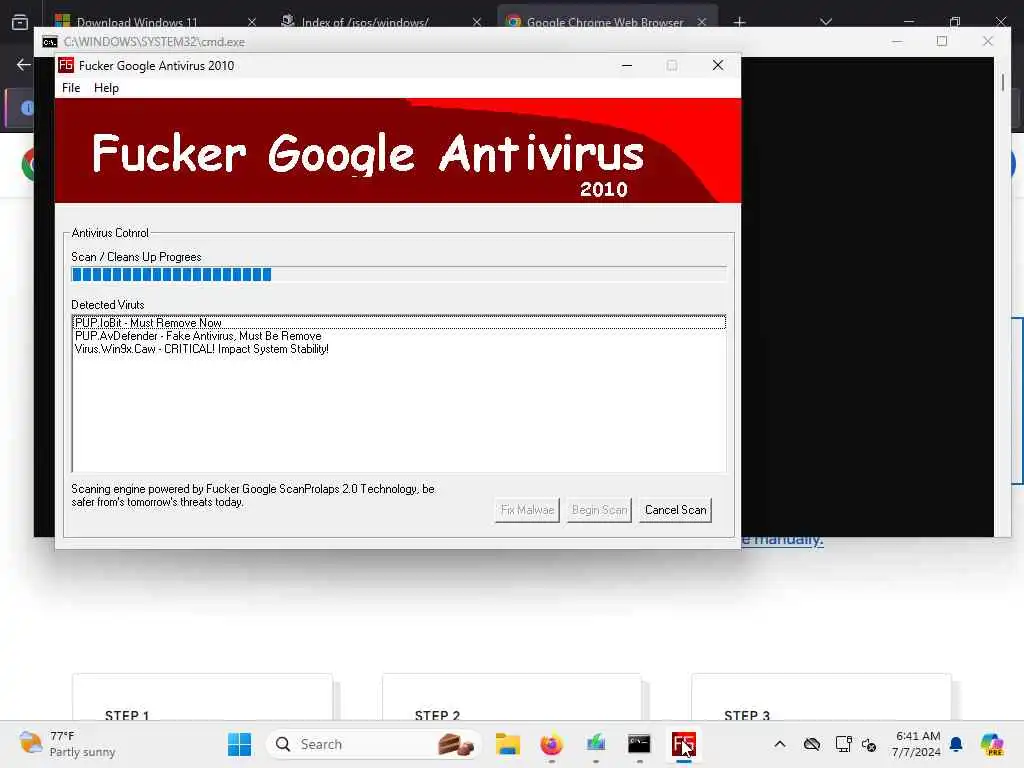The image size is (1024, 768).
Task: Open Firefox from the taskbar
Action: tap(551, 744)
